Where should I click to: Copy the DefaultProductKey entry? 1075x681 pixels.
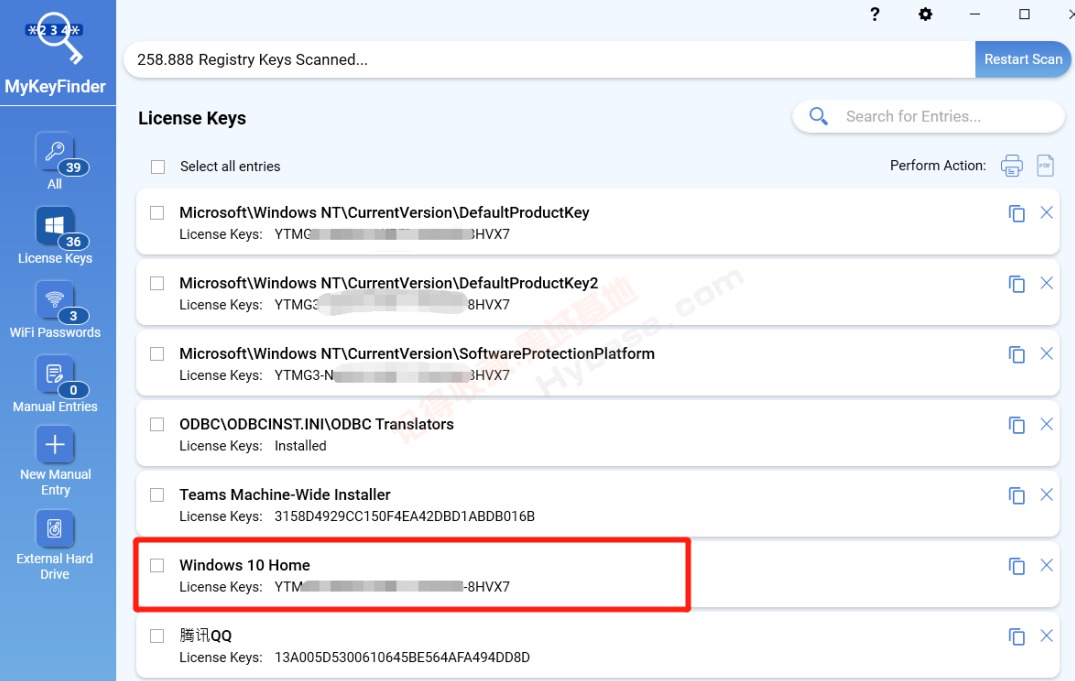[1017, 213]
